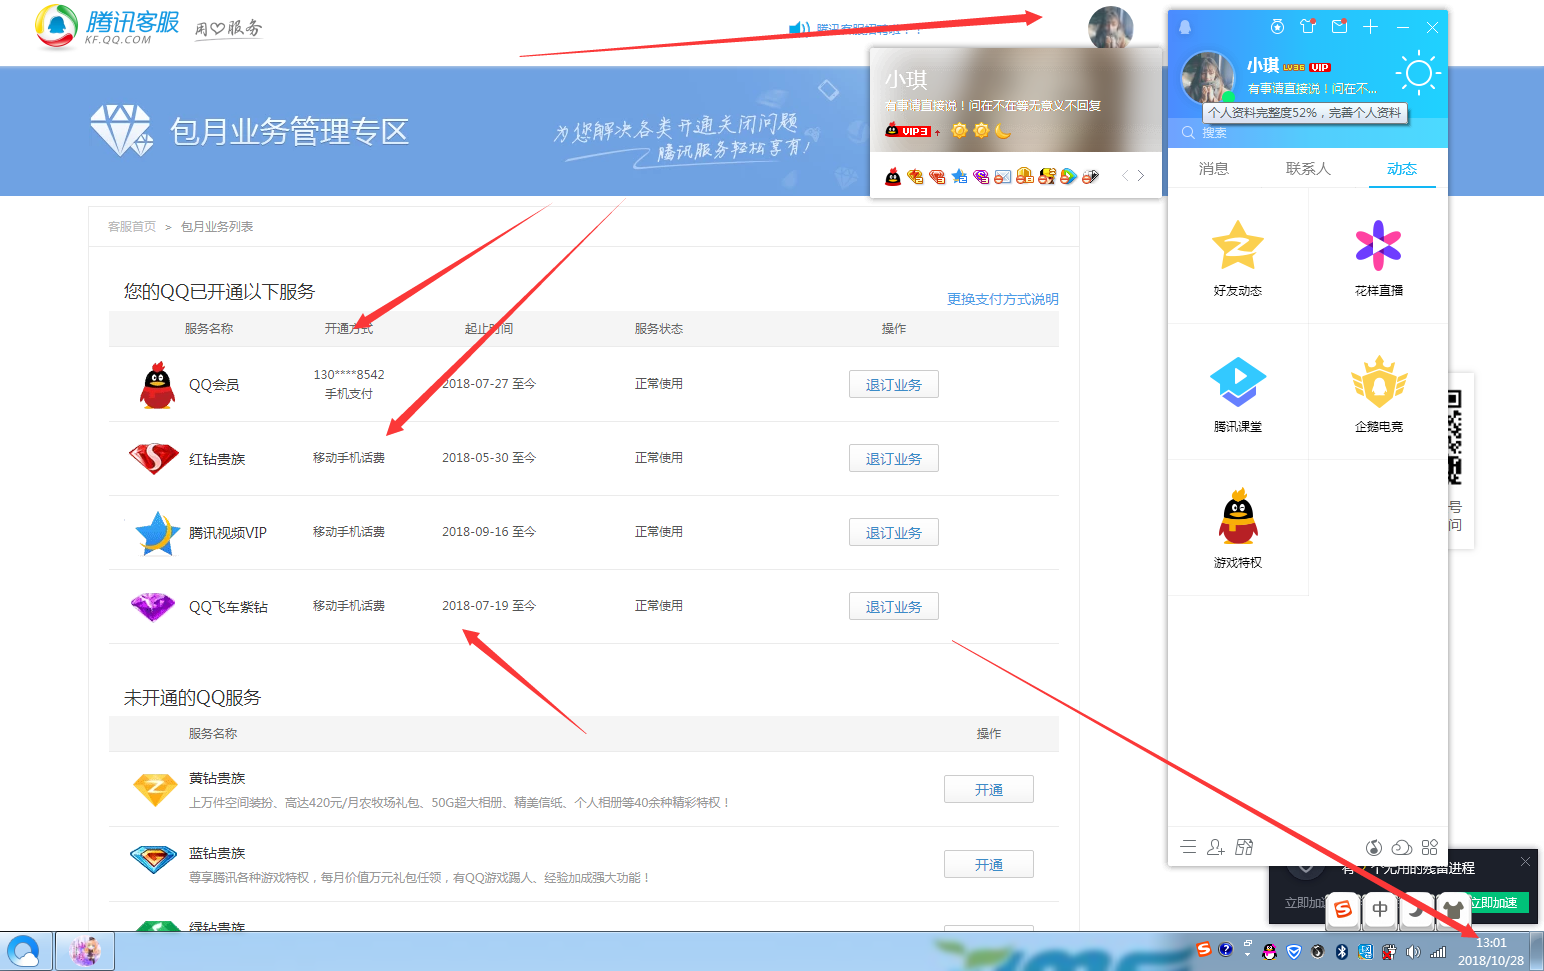This screenshot has height=971, width=1544.
Task: Click 退订业务 for QQ会员
Action: point(894,385)
